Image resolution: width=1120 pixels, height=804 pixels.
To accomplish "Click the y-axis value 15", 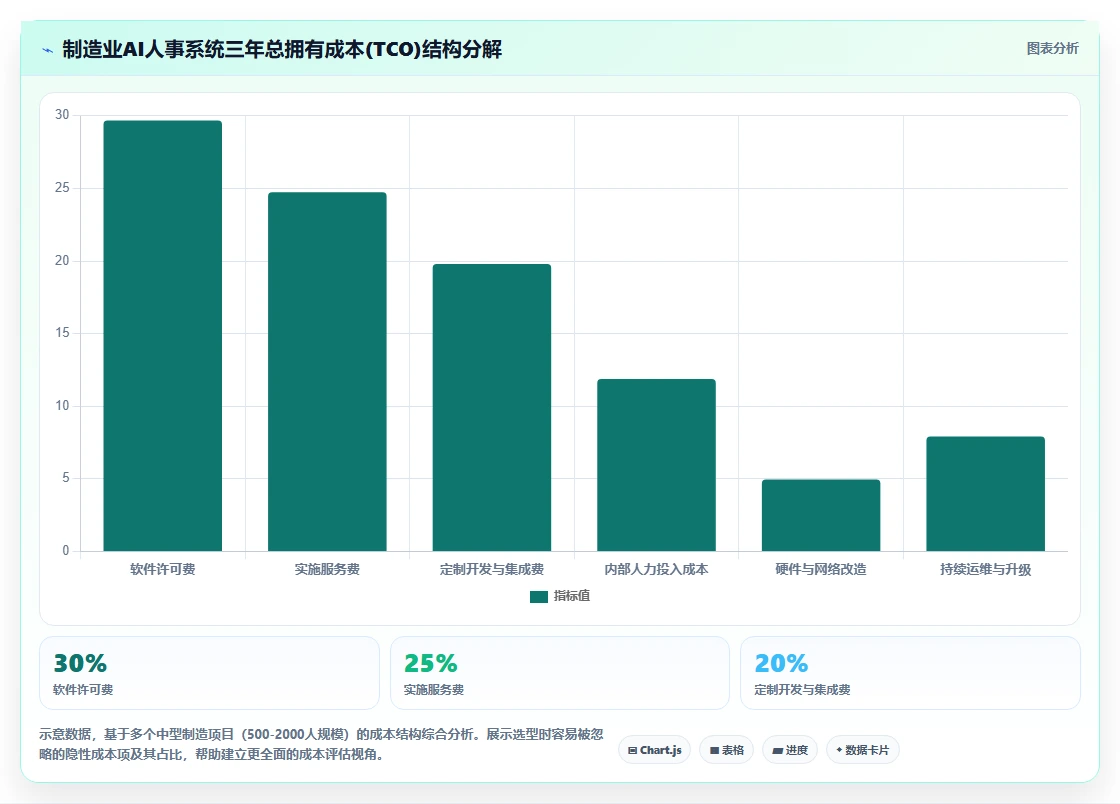I will click(62, 333).
